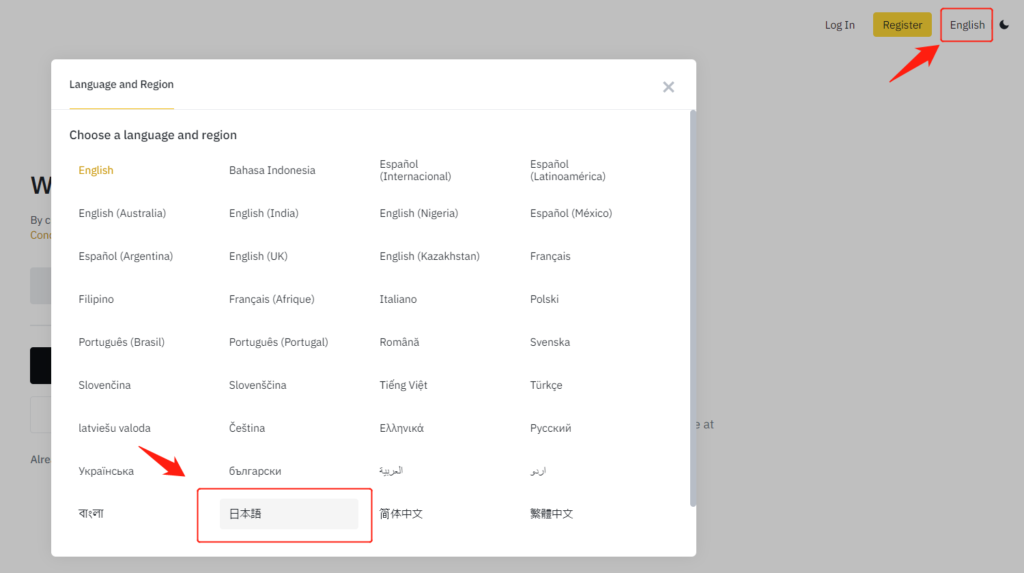Close the Language and Region dialog
Viewport: 1024px width, 573px height.
click(668, 87)
